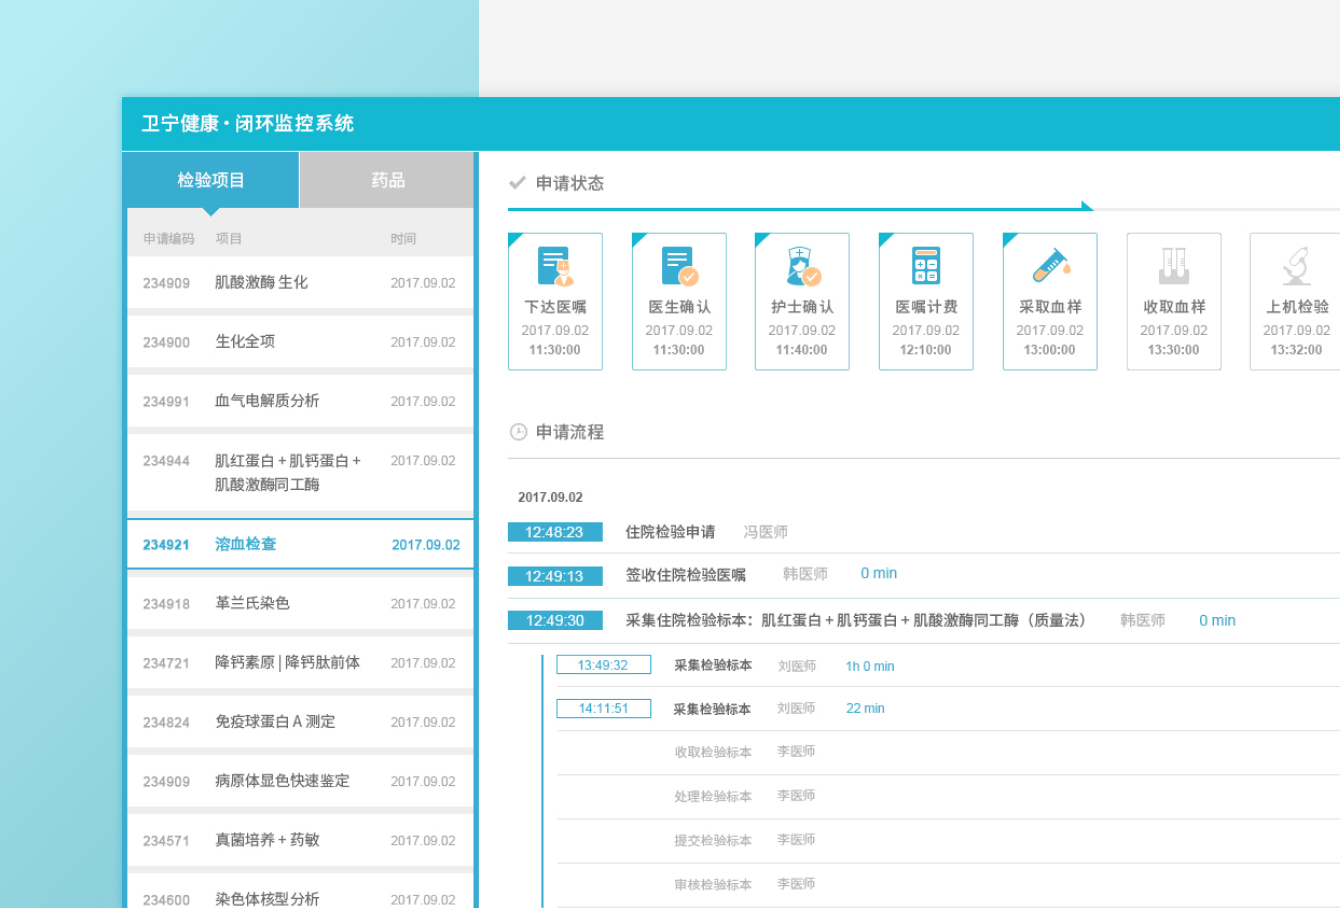Open the 医嘱计费 calculator icon
The height and width of the screenshot is (908, 1340).
pyautogui.click(x=926, y=267)
